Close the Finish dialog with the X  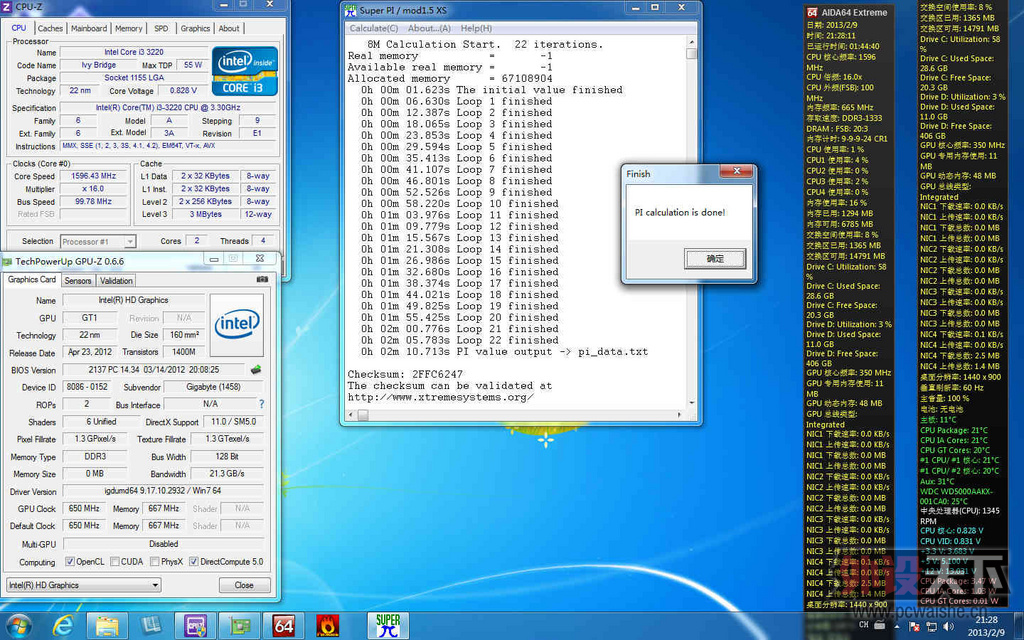click(x=737, y=171)
